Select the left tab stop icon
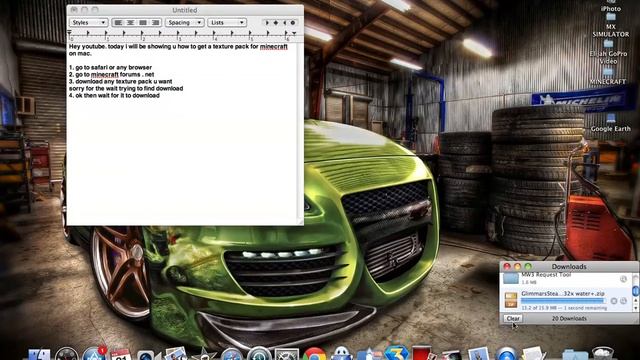The image size is (640, 360). [x=267, y=23]
